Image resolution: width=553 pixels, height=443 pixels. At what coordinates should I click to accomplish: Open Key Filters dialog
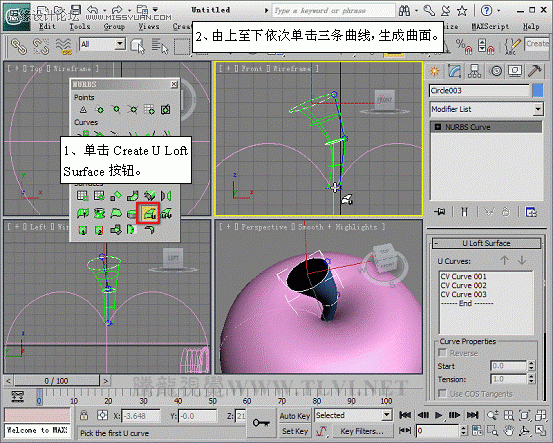361,431
